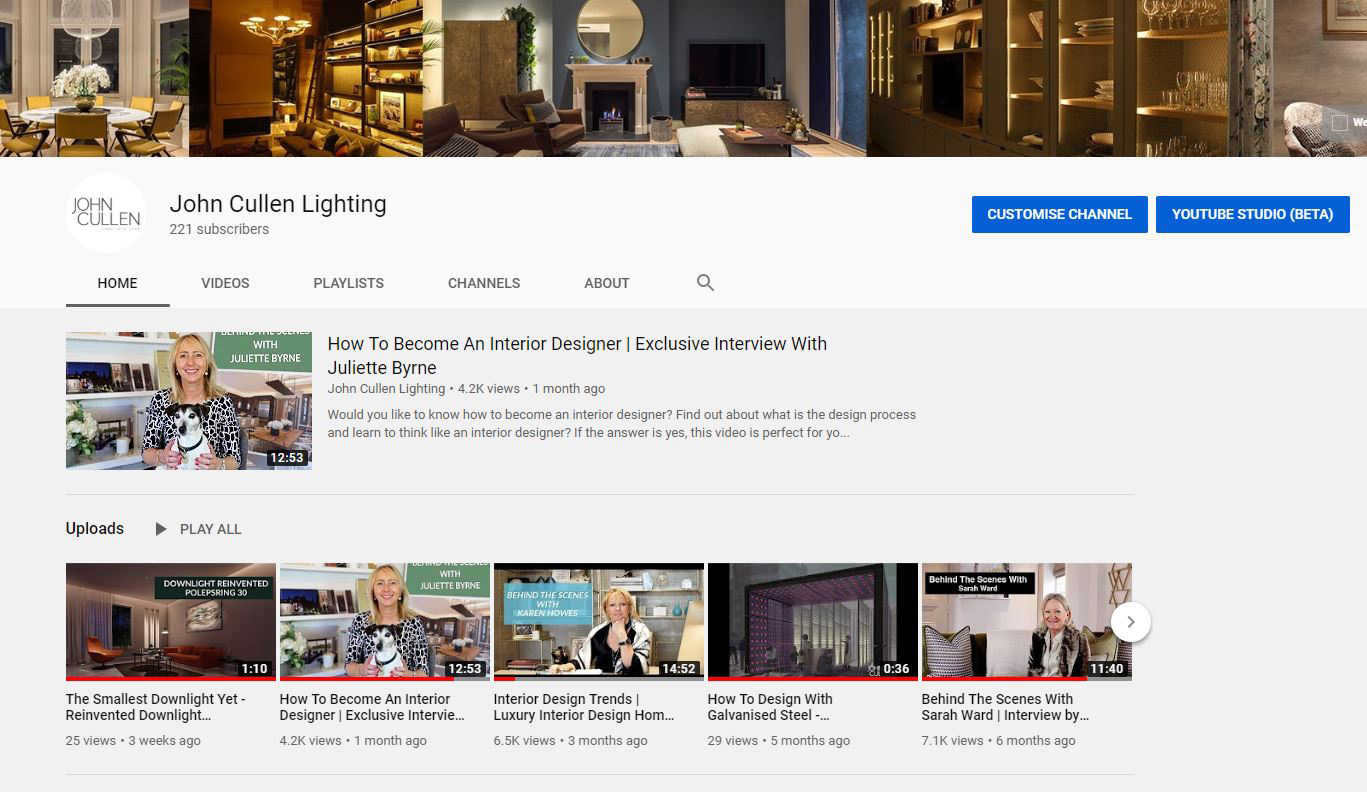Open the Sarah Ward interview thumbnail
This screenshot has height=792, width=1367.
coord(1027,622)
